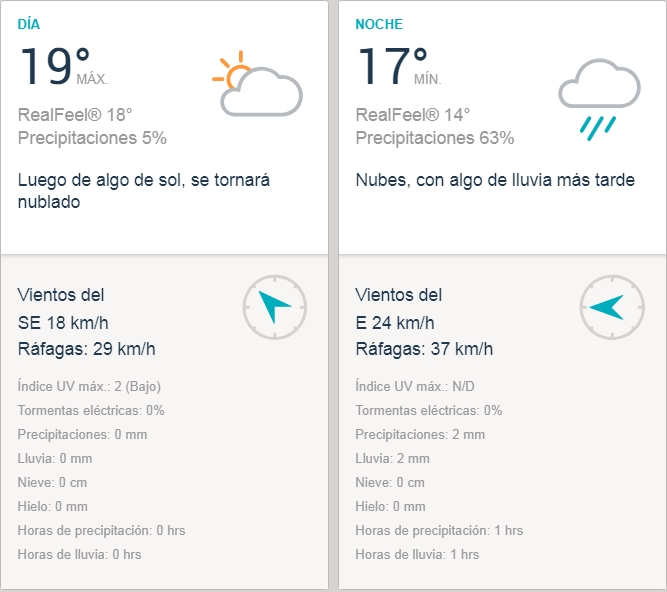Select the DÍA heading
The height and width of the screenshot is (592, 667).
30,24
